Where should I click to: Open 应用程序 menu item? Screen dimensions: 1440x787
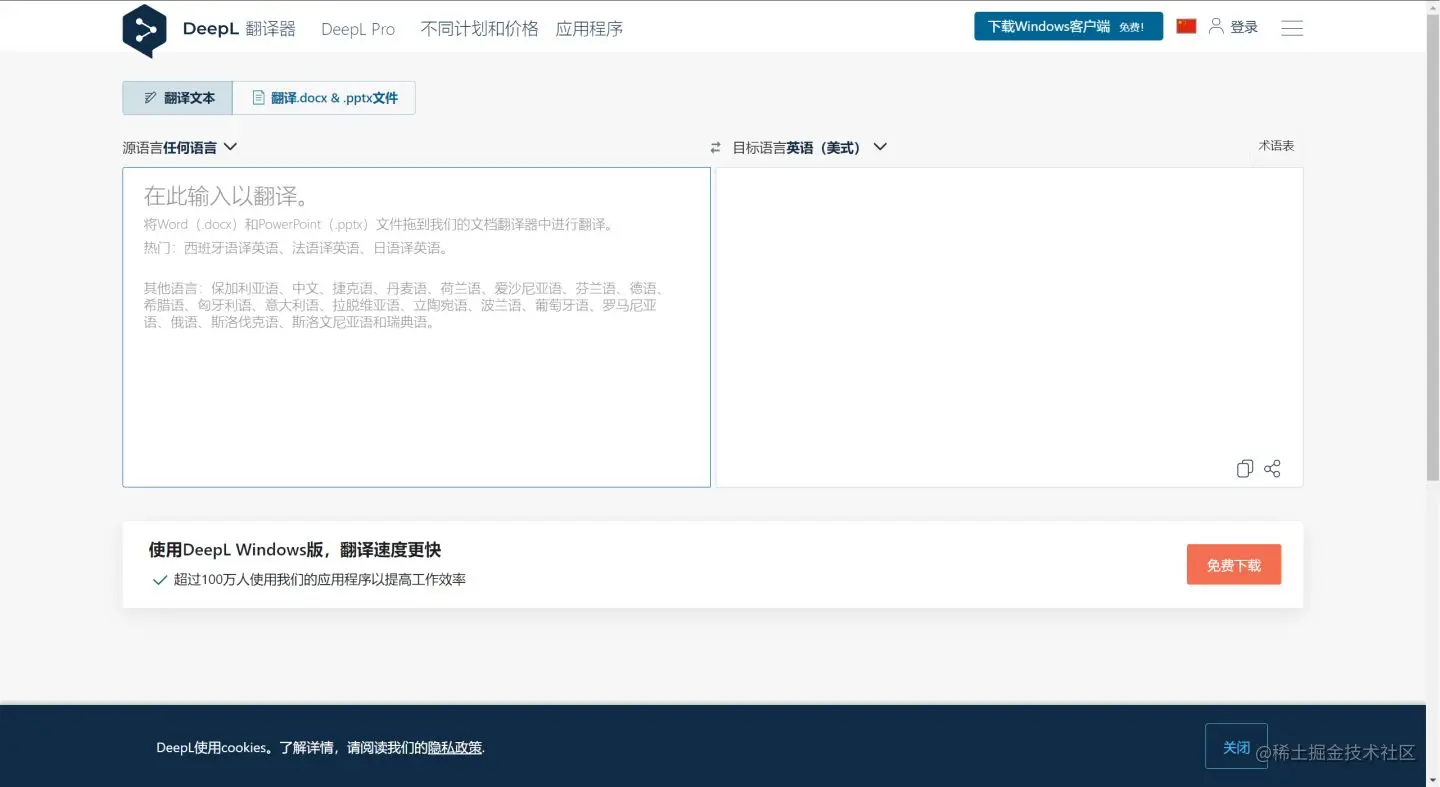[x=589, y=29]
